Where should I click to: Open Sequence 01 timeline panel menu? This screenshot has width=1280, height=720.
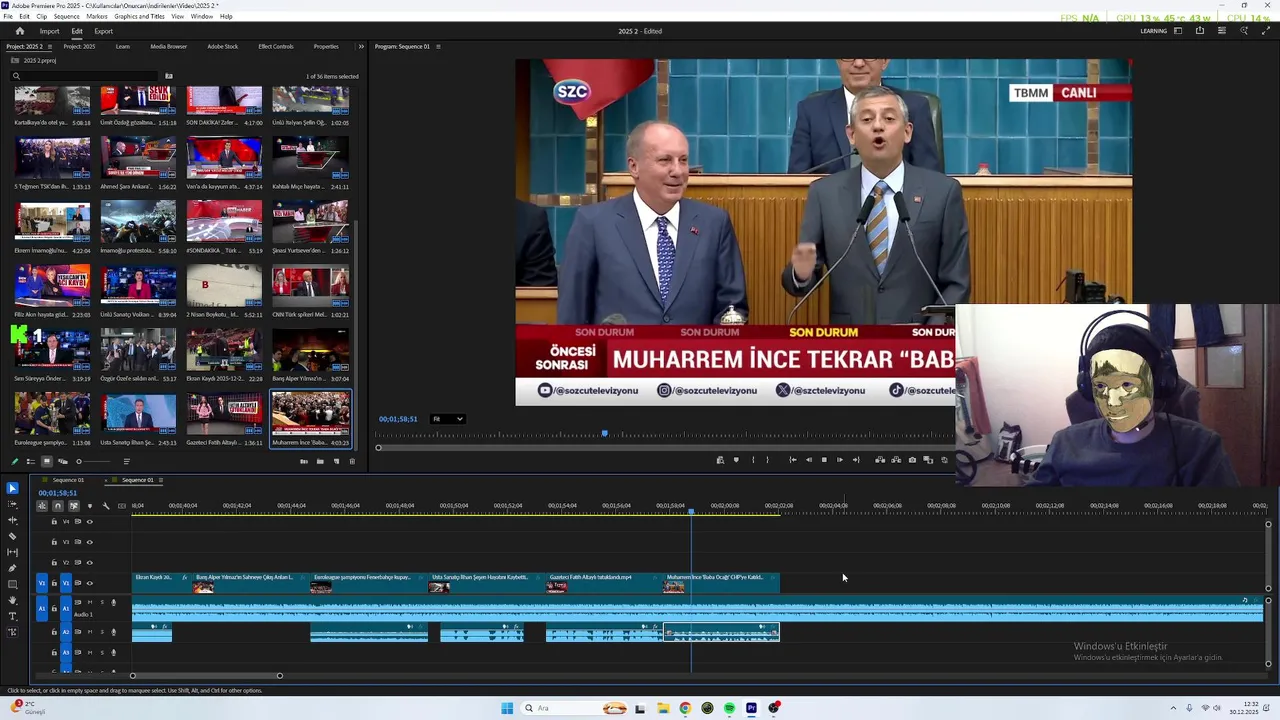(162, 480)
